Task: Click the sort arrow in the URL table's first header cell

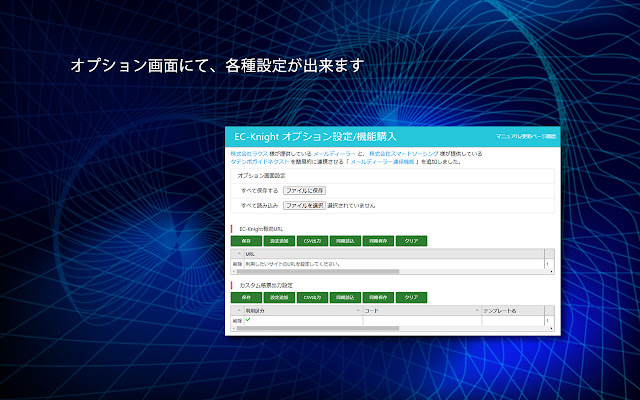Action: [239, 253]
